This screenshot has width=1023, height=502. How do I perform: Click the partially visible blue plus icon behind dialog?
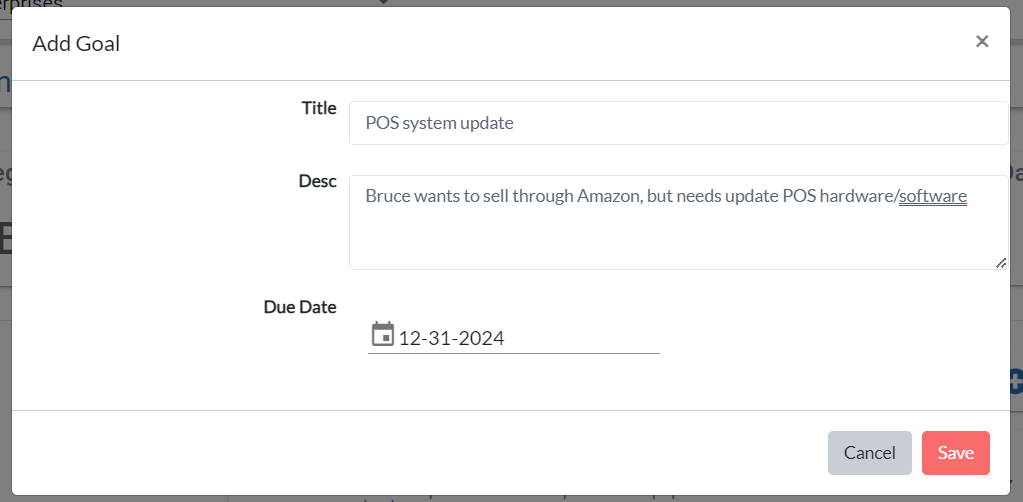pos(1016,382)
